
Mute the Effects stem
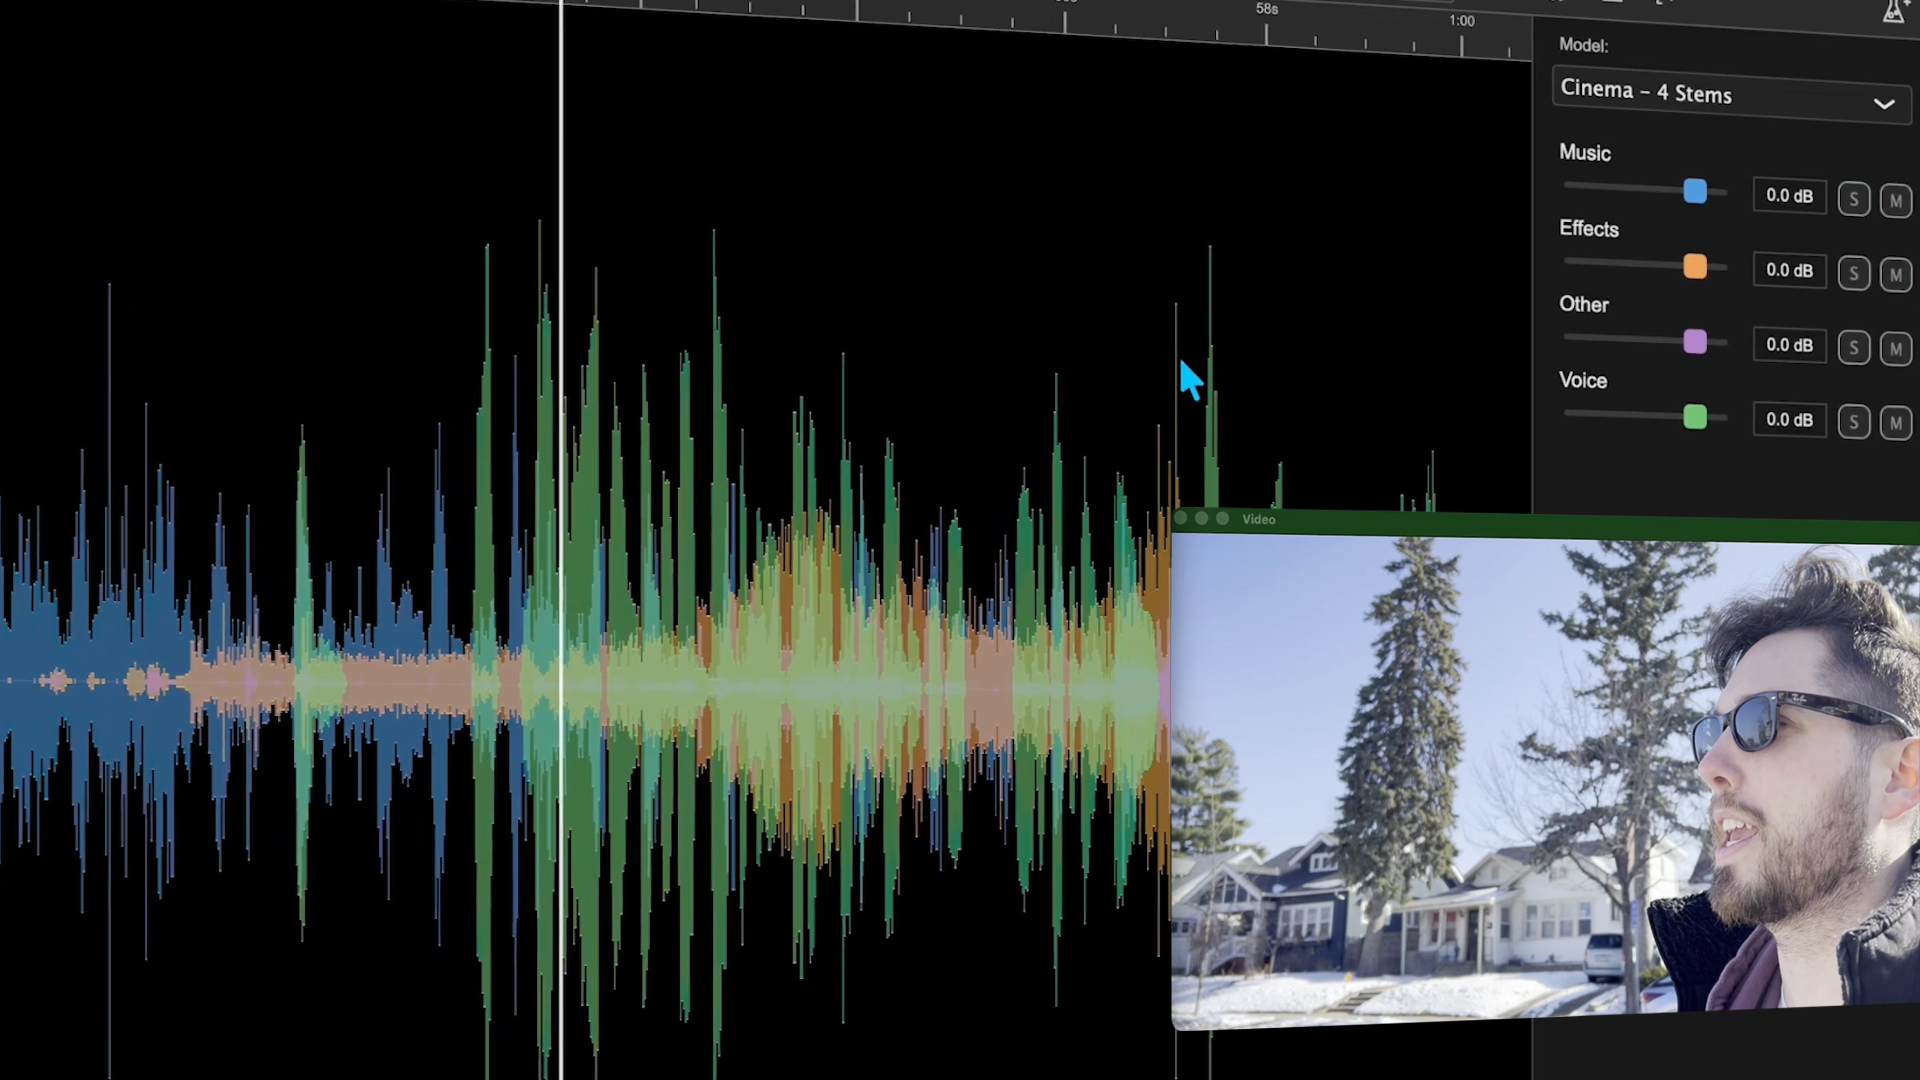pyautogui.click(x=1896, y=274)
